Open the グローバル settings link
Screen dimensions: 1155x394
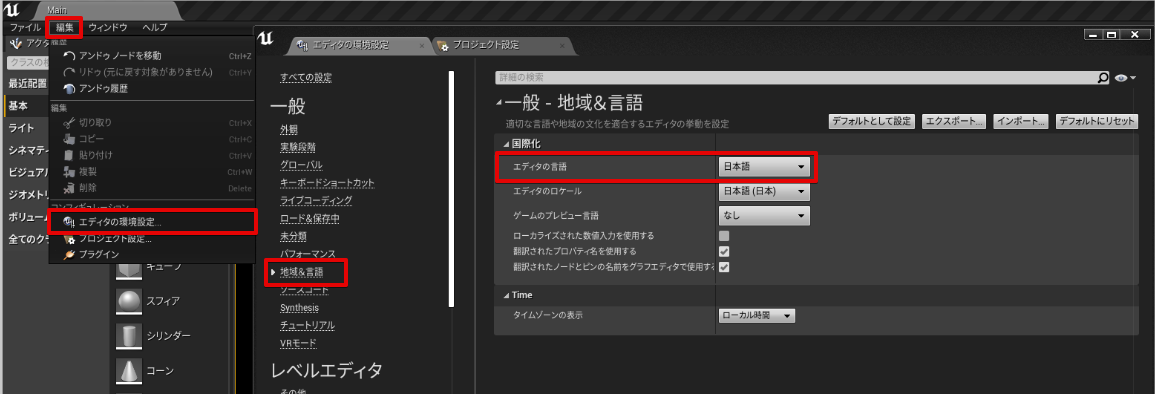tap(301, 164)
